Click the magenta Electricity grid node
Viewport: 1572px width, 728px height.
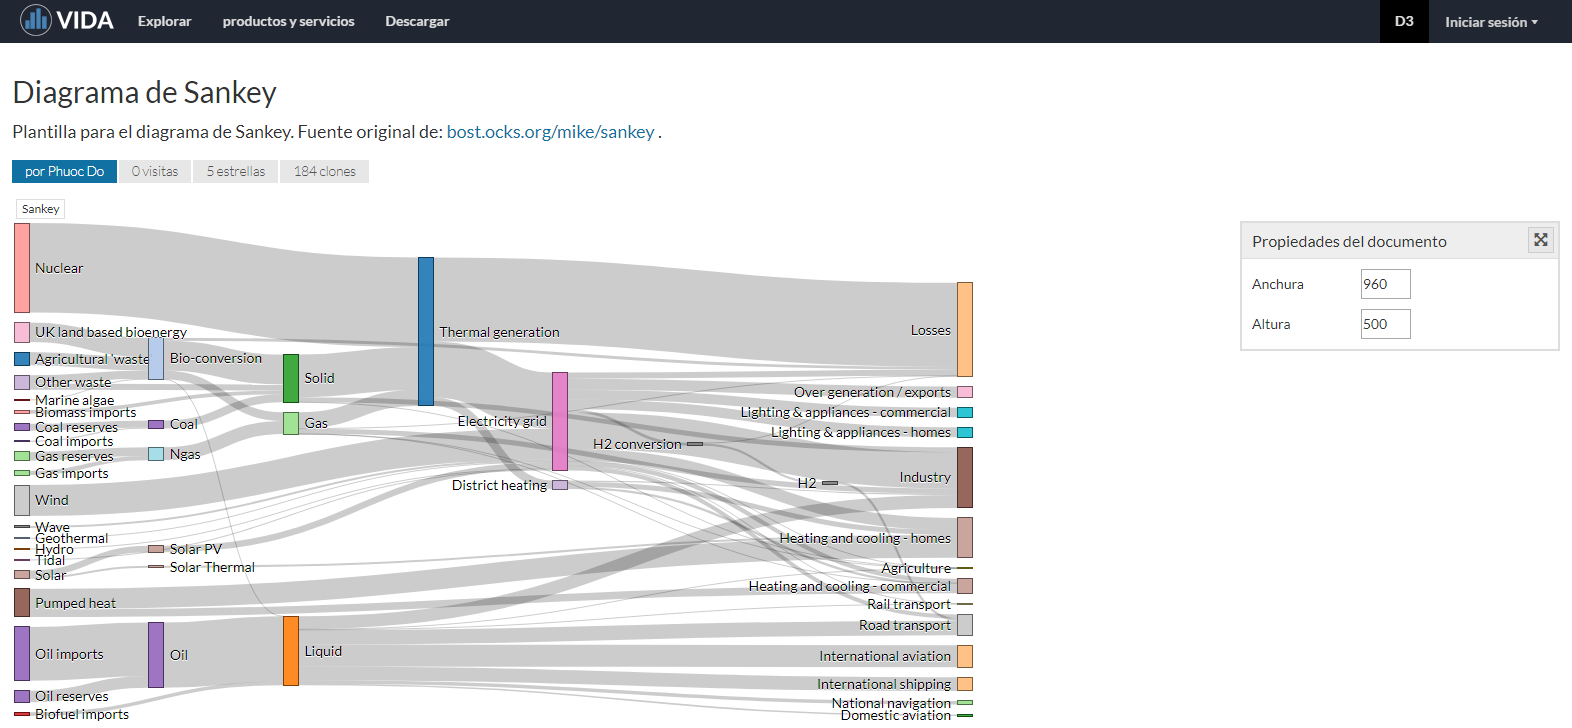[x=560, y=421]
